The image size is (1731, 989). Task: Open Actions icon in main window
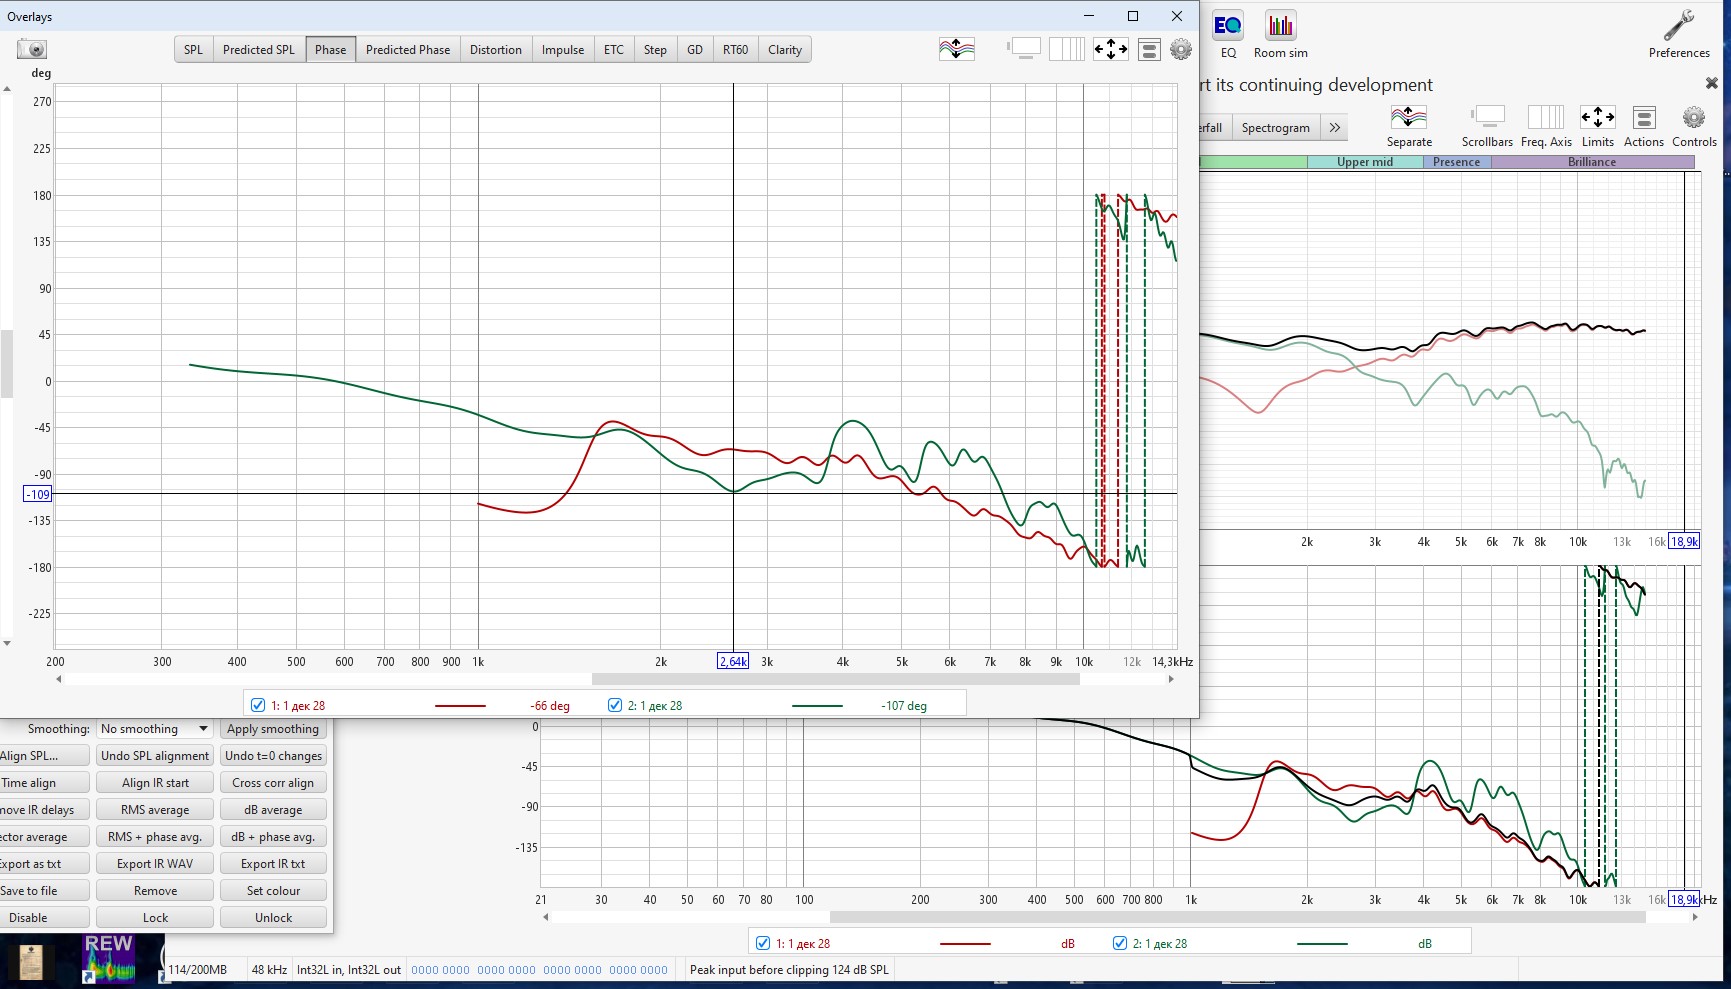1643,126
